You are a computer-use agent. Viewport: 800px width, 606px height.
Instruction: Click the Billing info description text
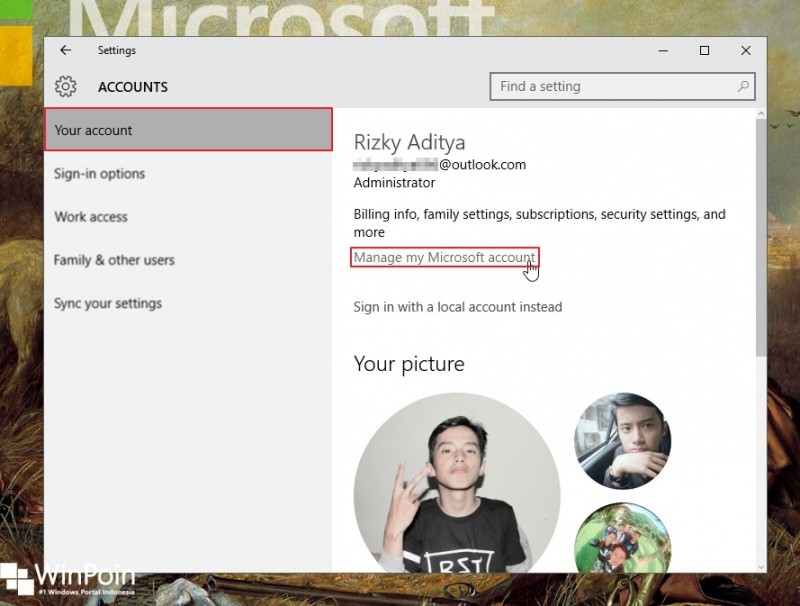539,223
